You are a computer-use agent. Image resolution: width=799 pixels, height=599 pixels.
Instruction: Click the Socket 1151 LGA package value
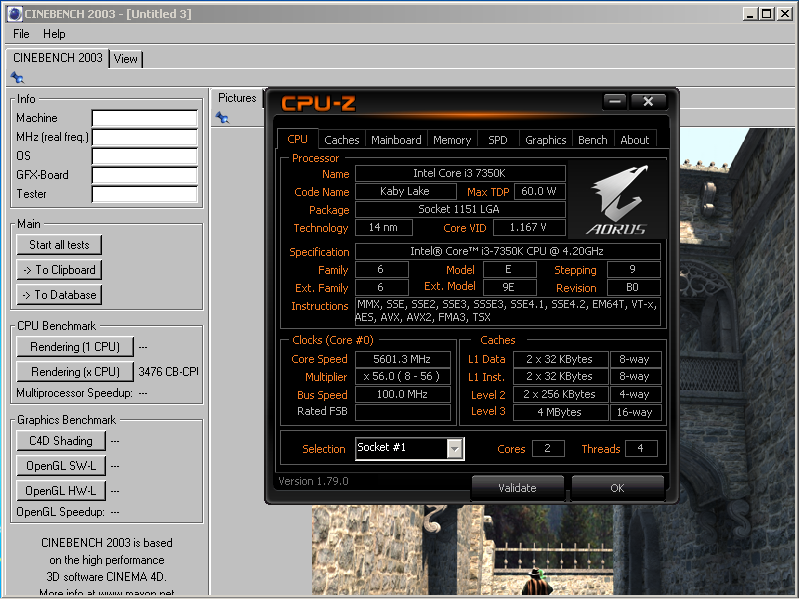tap(460, 209)
